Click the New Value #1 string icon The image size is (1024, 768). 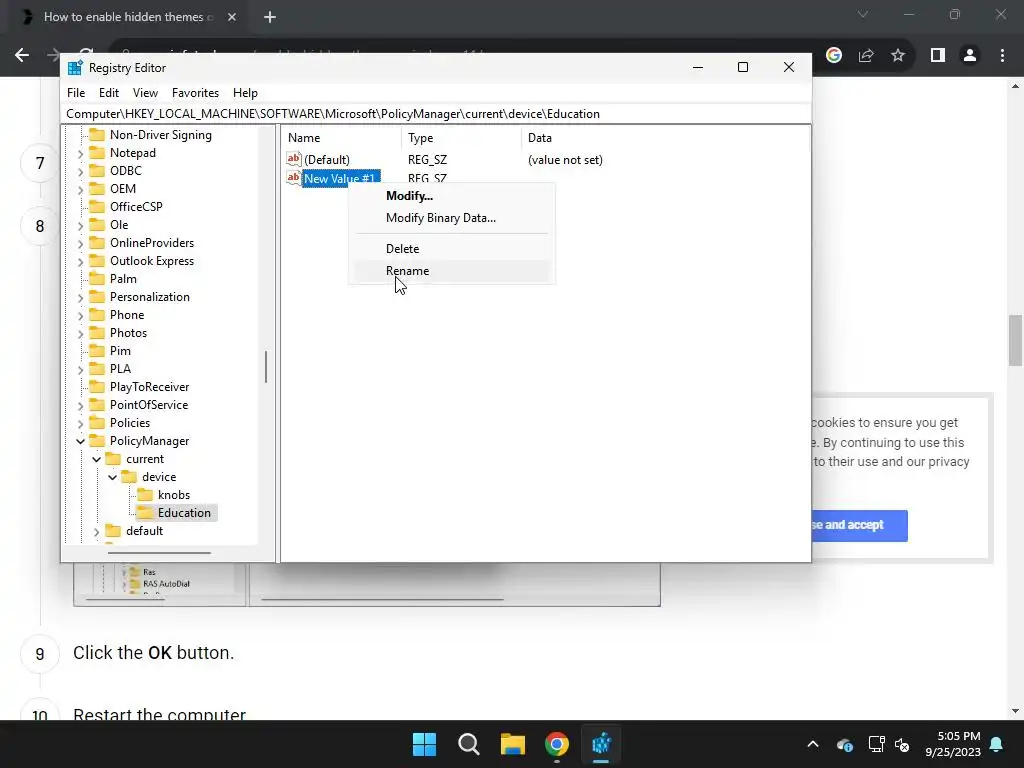[x=294, y=178]
